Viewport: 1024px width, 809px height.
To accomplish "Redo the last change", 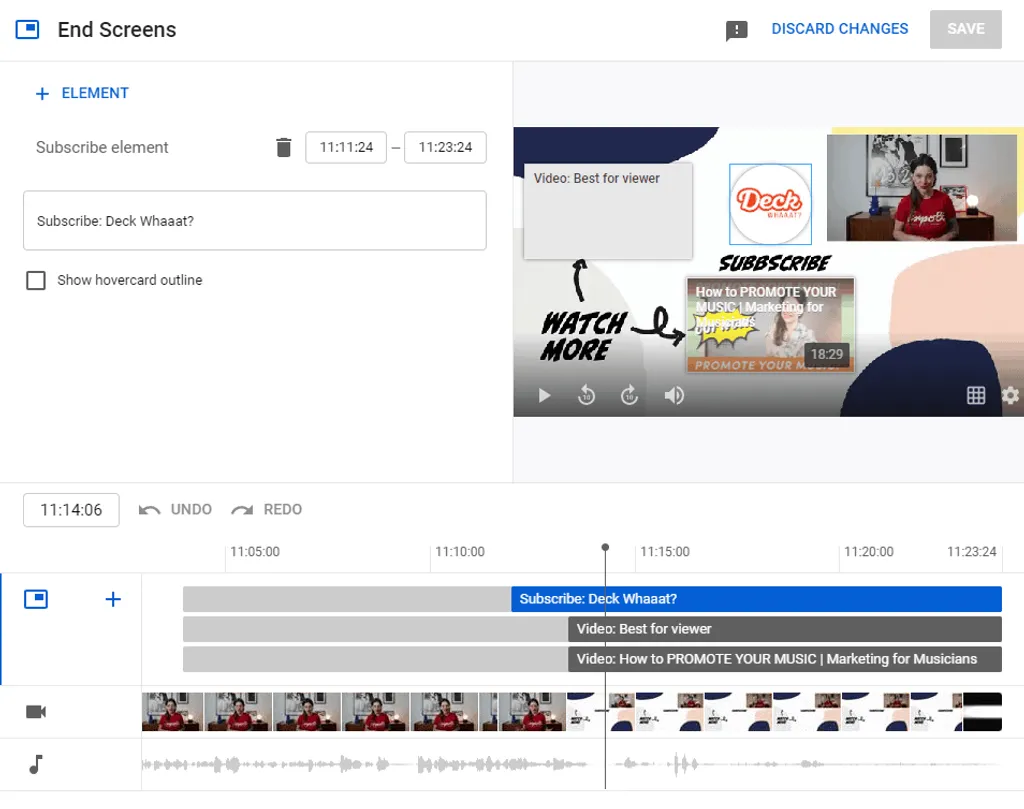I will [265, 509].
